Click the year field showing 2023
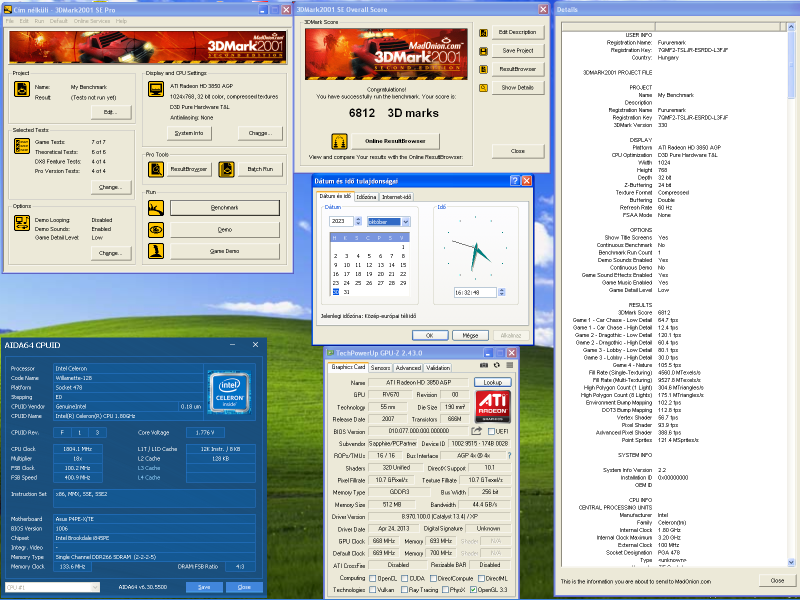The image size is (800, 600). (x=341, y=221)
